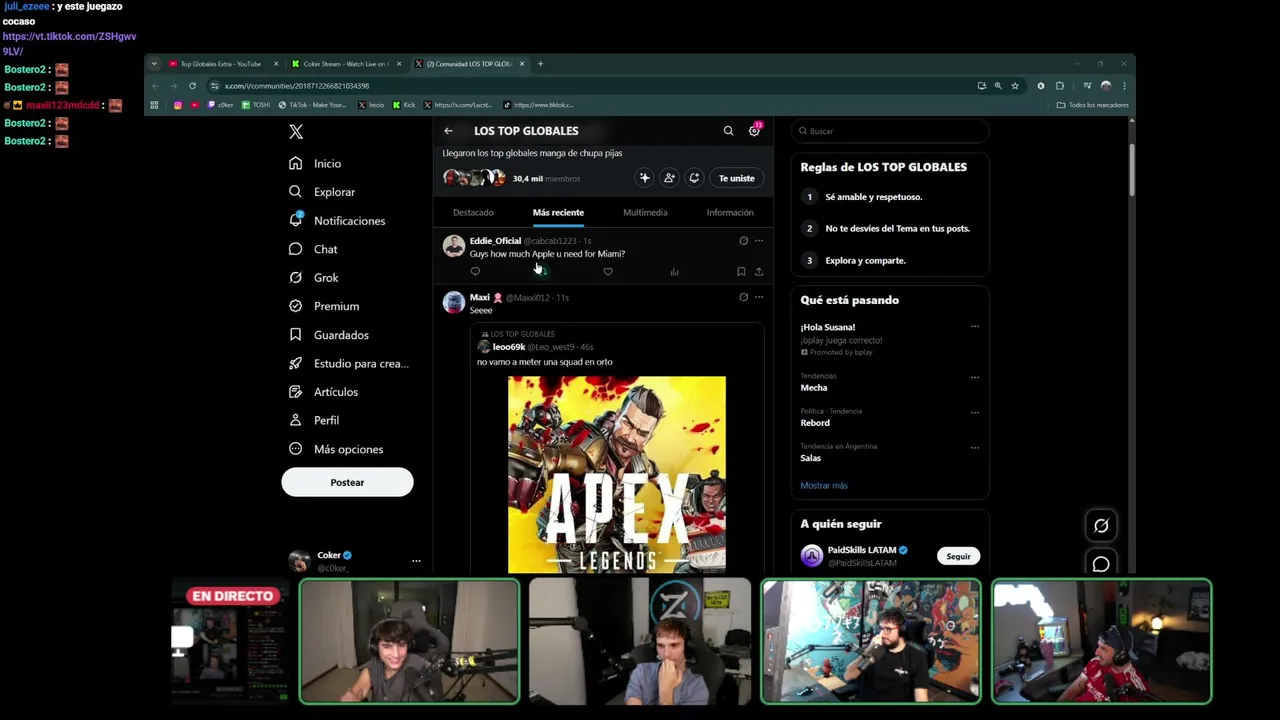Click the Te uniste button
Screen dimensions: 1280x720
(737, 178)
